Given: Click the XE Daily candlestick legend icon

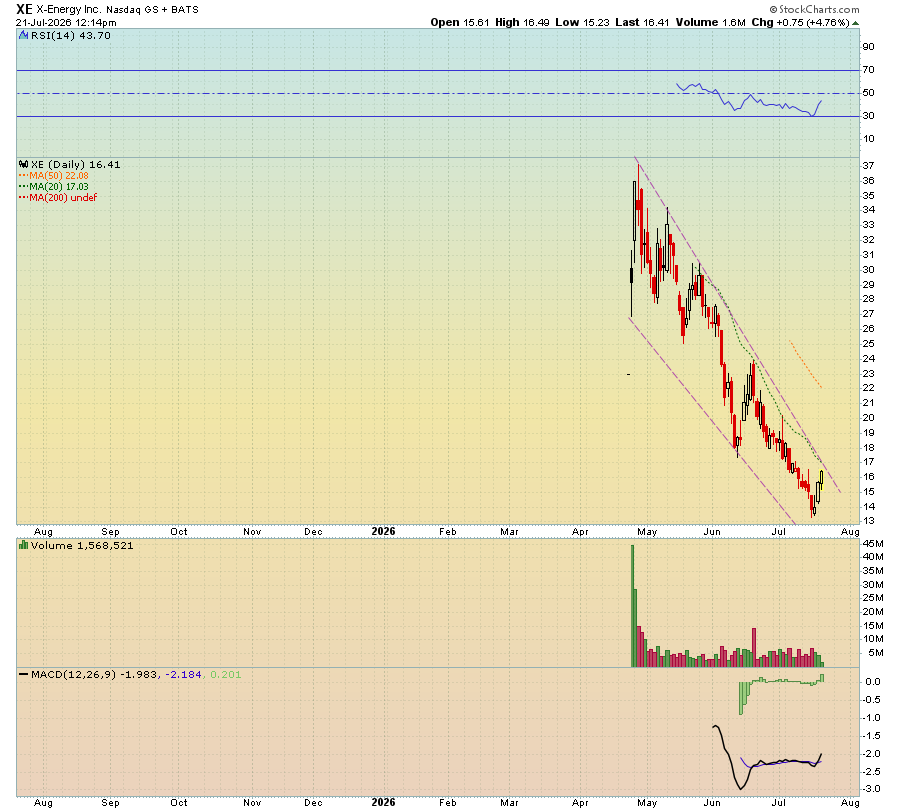Looking at the screenshot, I should (x=24, y=165).
